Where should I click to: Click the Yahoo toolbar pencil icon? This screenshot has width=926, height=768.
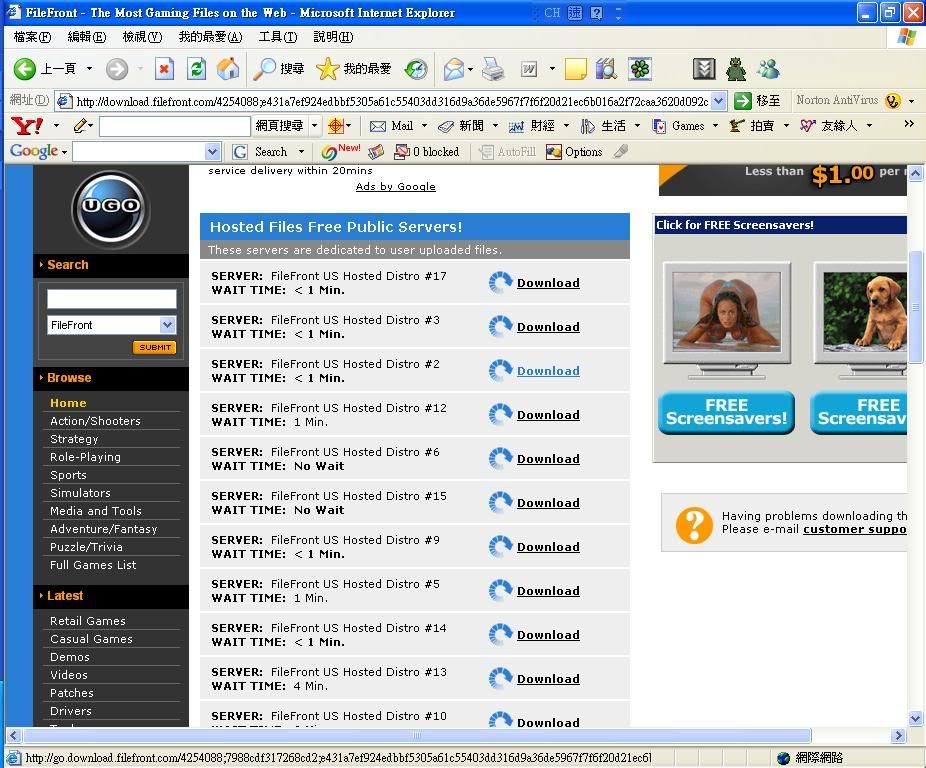80,125
